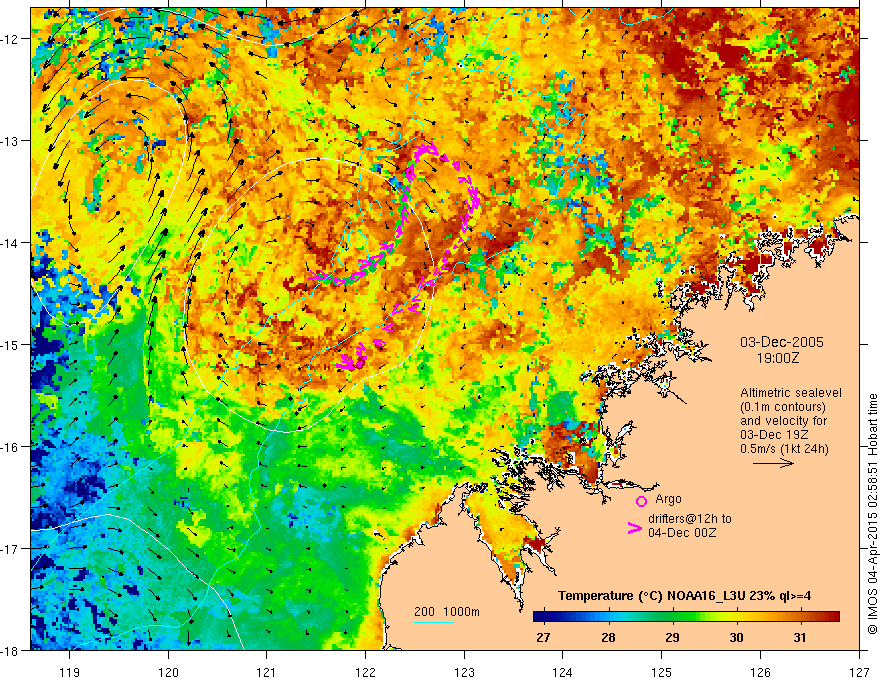This screenshot has width=880, height=680.
Task: Click the longitude axis label '122'
Action: tap(365, 672)
